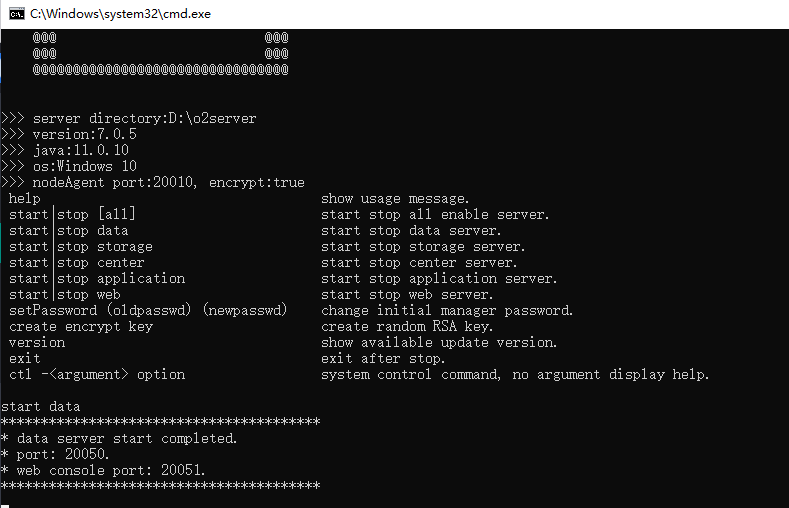Click the C:\Windows\system32\cmd.exe title text

click(120, 14)
